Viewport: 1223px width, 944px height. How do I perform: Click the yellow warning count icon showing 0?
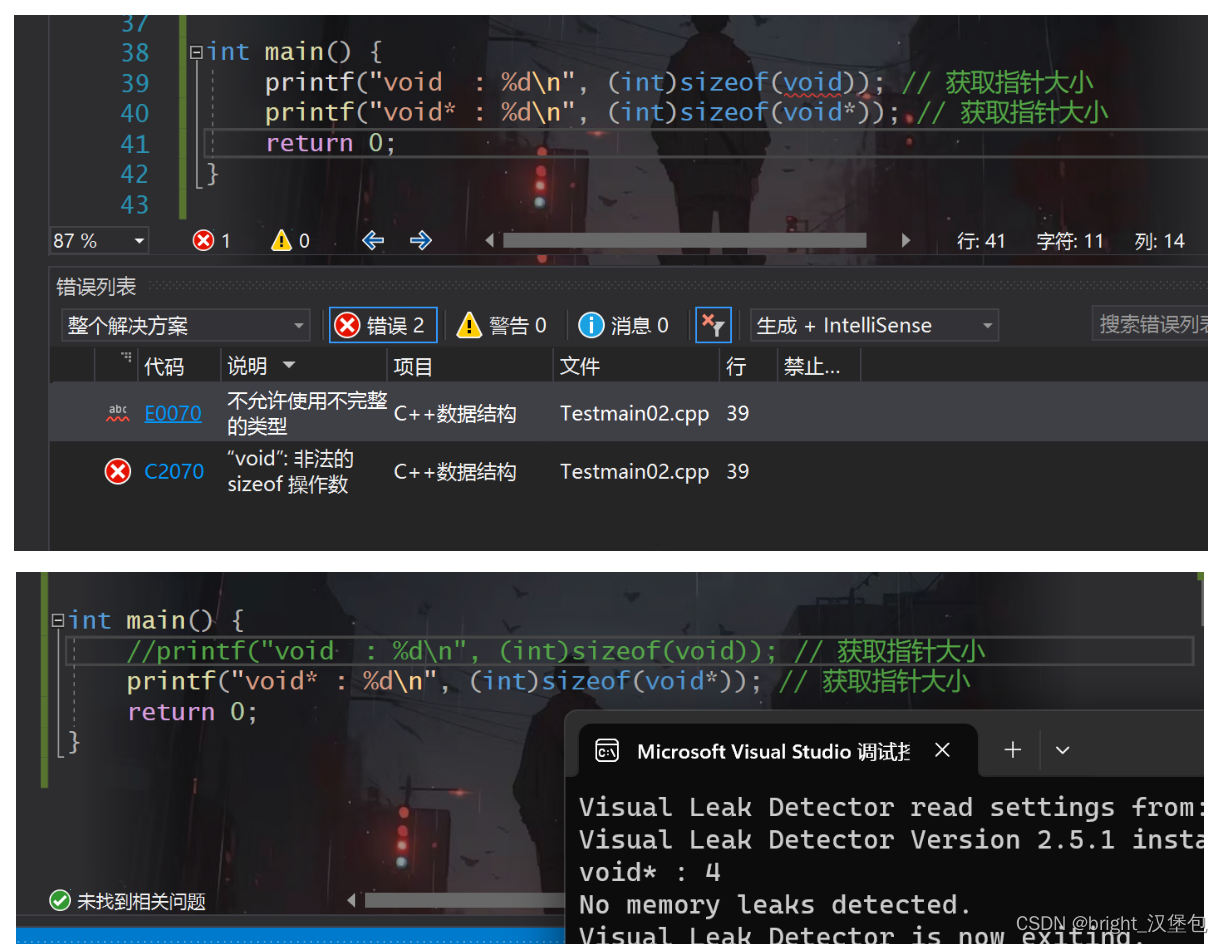(281, 240)
